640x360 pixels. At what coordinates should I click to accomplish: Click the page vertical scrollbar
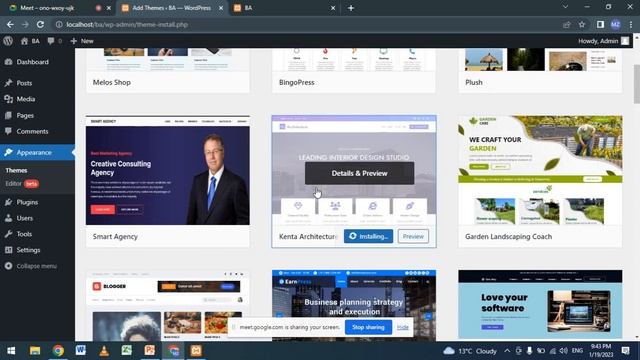(637, 84)
